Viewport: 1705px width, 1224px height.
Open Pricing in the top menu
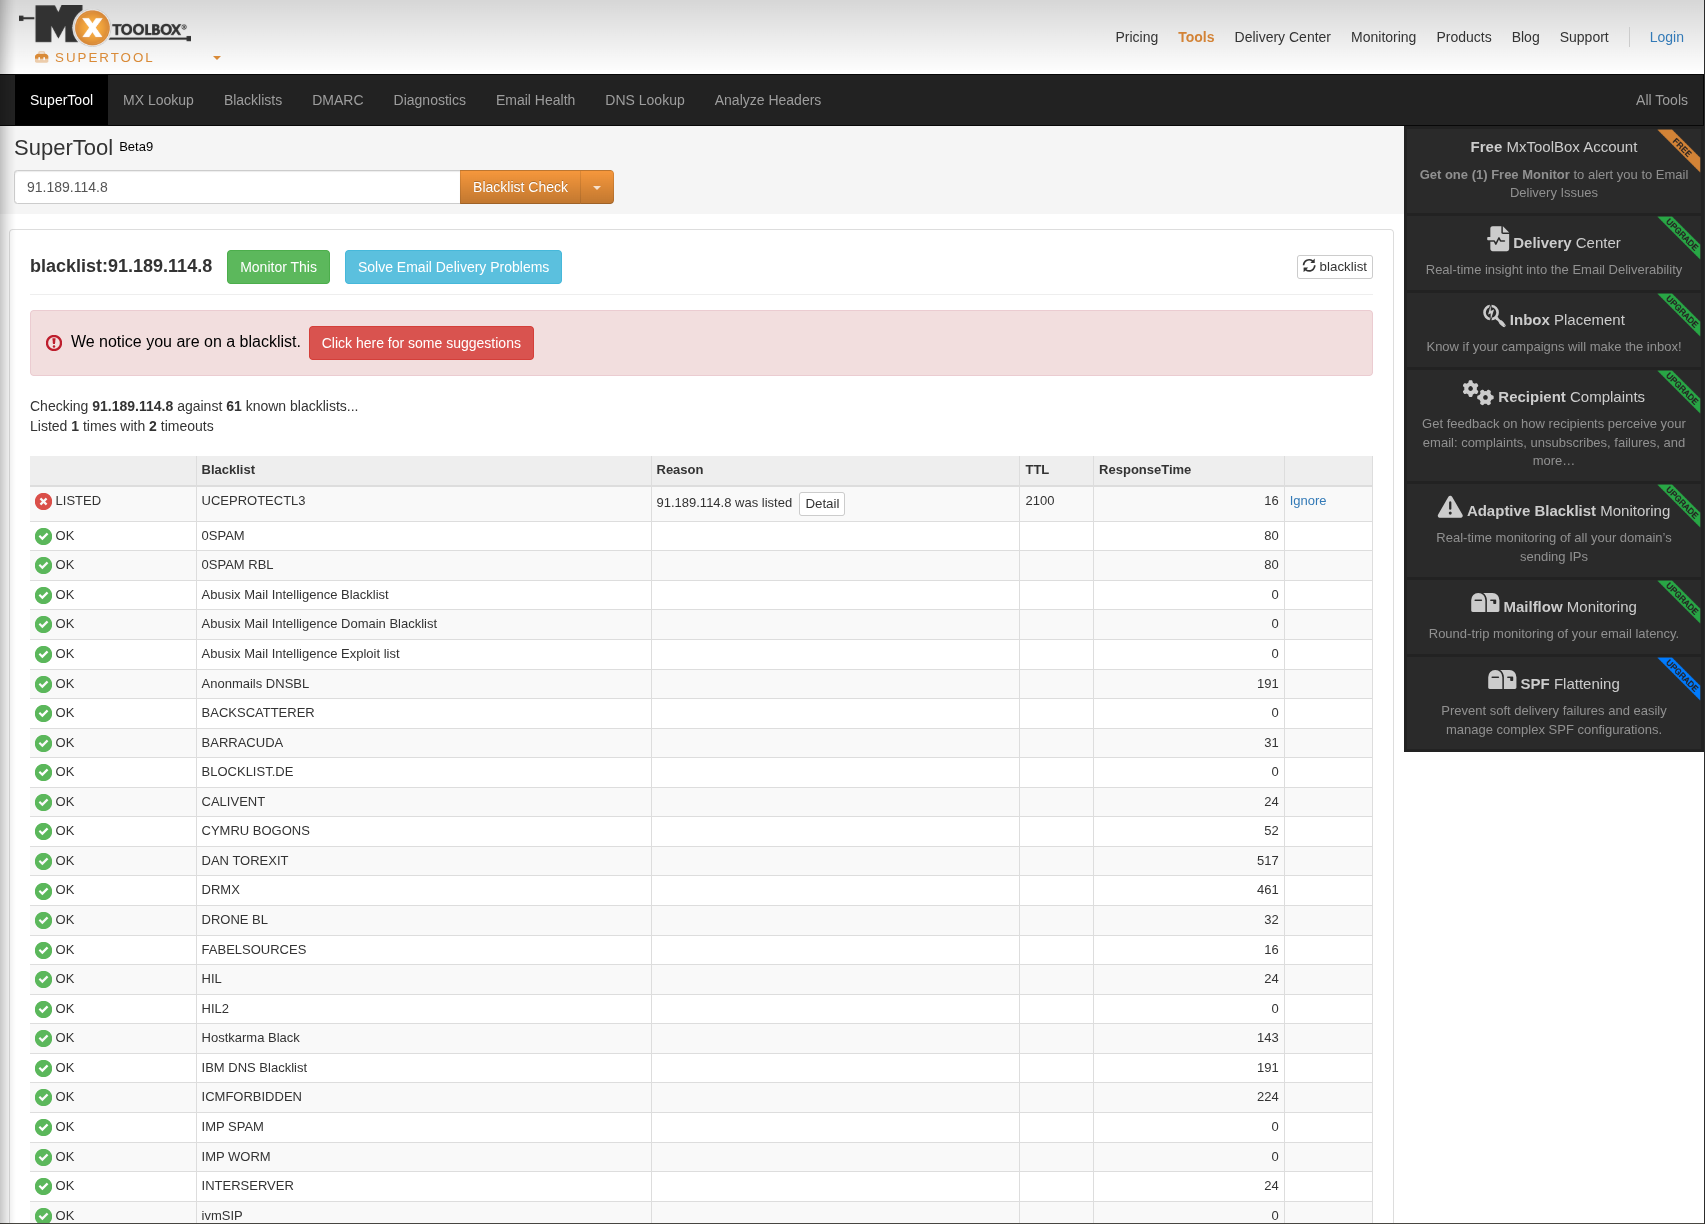click(1137, 37)
